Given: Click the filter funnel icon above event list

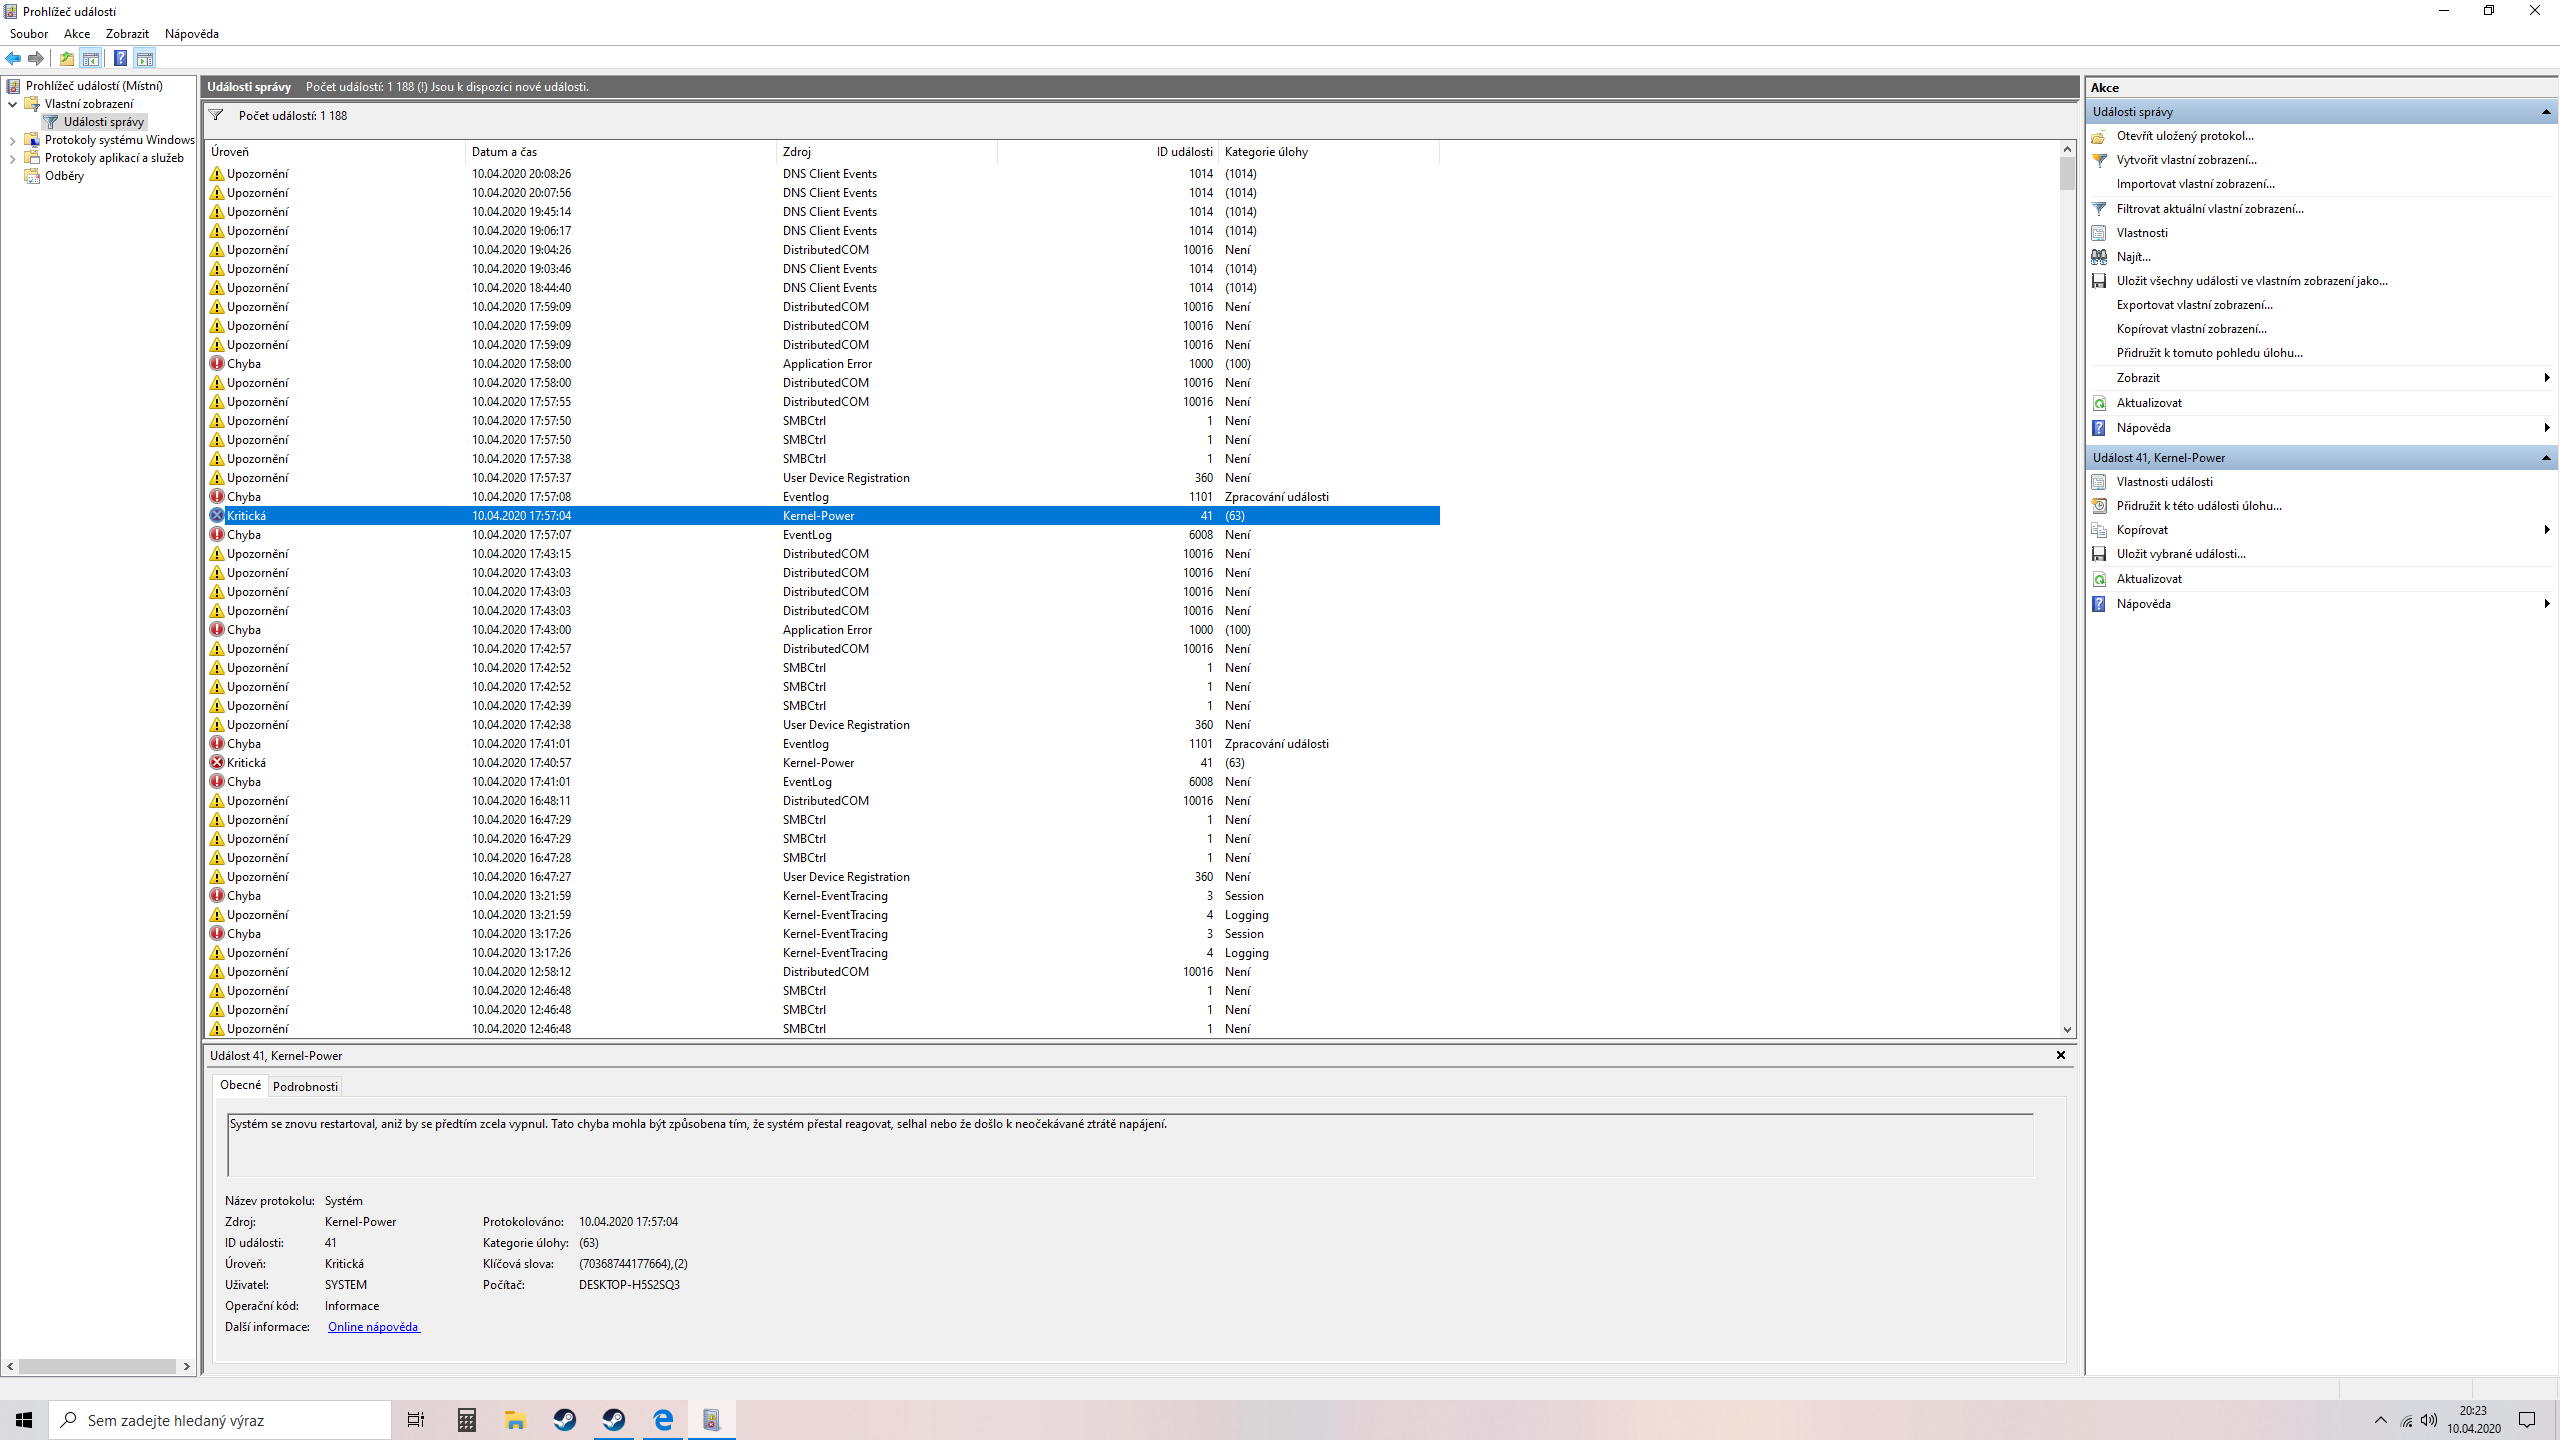Looking at the screenshot, I should pyautogui.click(x=216, y=115).
